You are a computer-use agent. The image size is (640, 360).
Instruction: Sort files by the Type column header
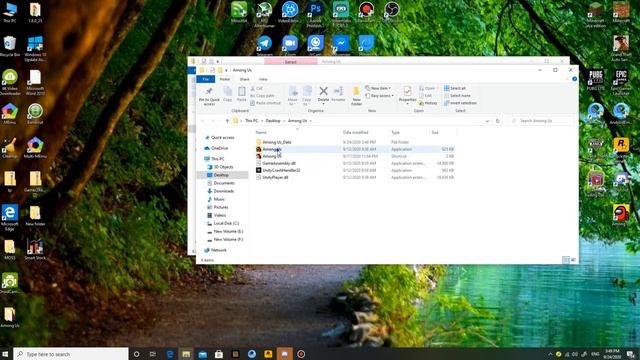pyautogui.click(x=396, y=132)
